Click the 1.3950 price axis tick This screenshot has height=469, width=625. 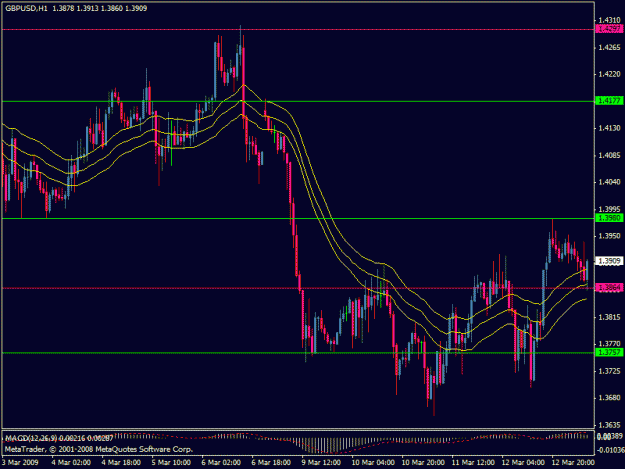click(x=610, y=236)
